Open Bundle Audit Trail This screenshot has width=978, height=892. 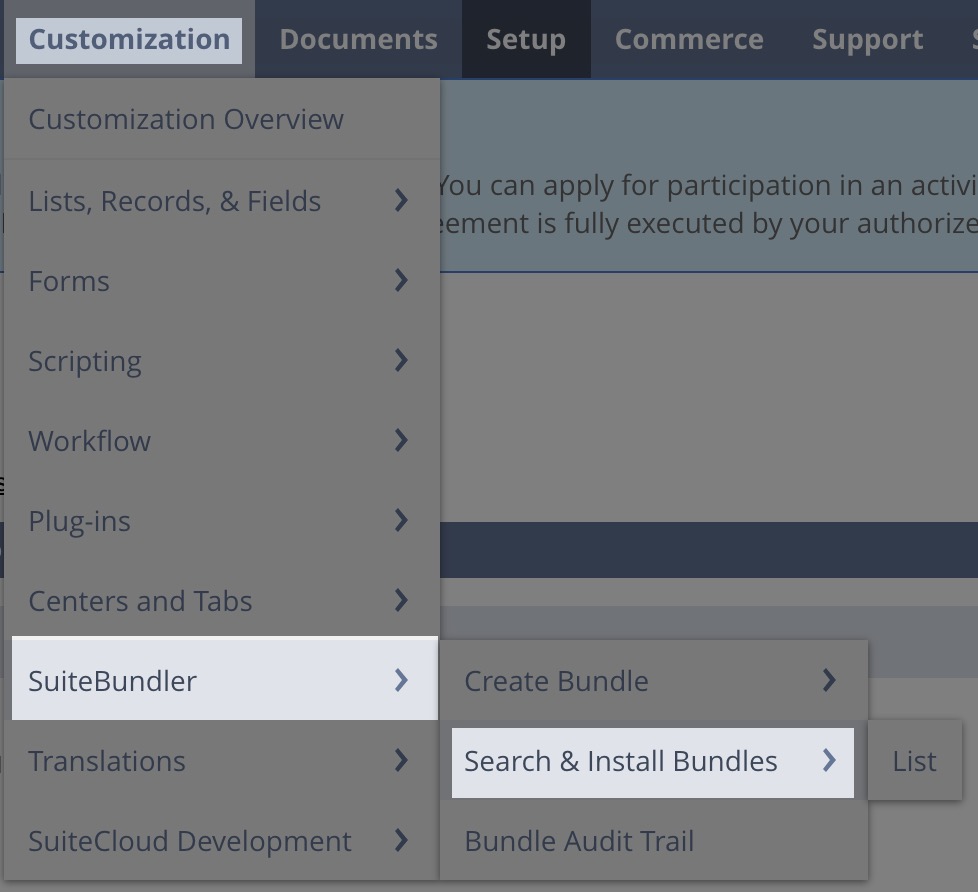coord(653,840)
